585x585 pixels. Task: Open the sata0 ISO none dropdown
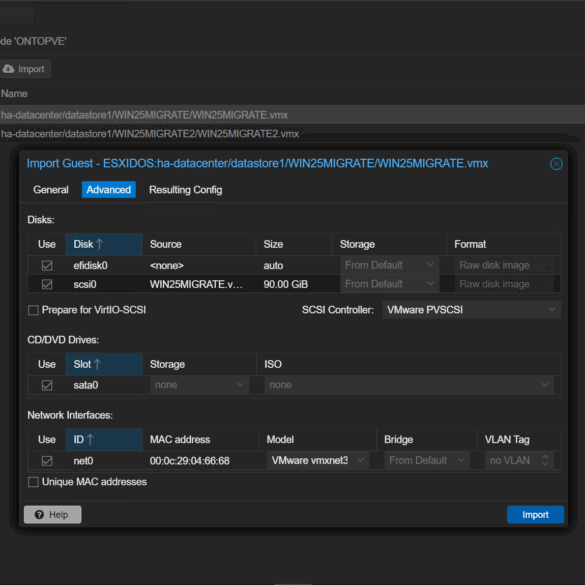pyautogui.click(x=409, y=385)
